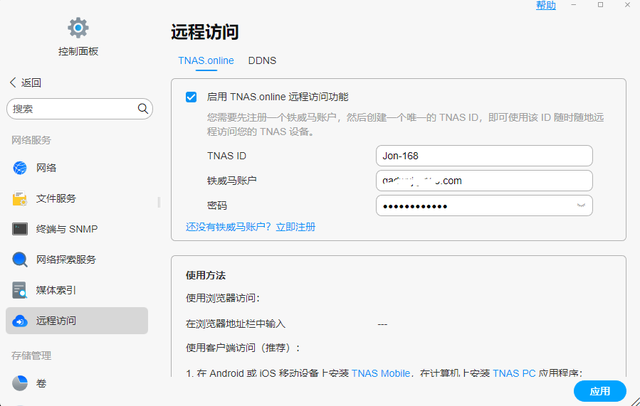Click the back chevron arrow icon
The width and height of the screenshot is (640, 406).
(x=13, y=82)
